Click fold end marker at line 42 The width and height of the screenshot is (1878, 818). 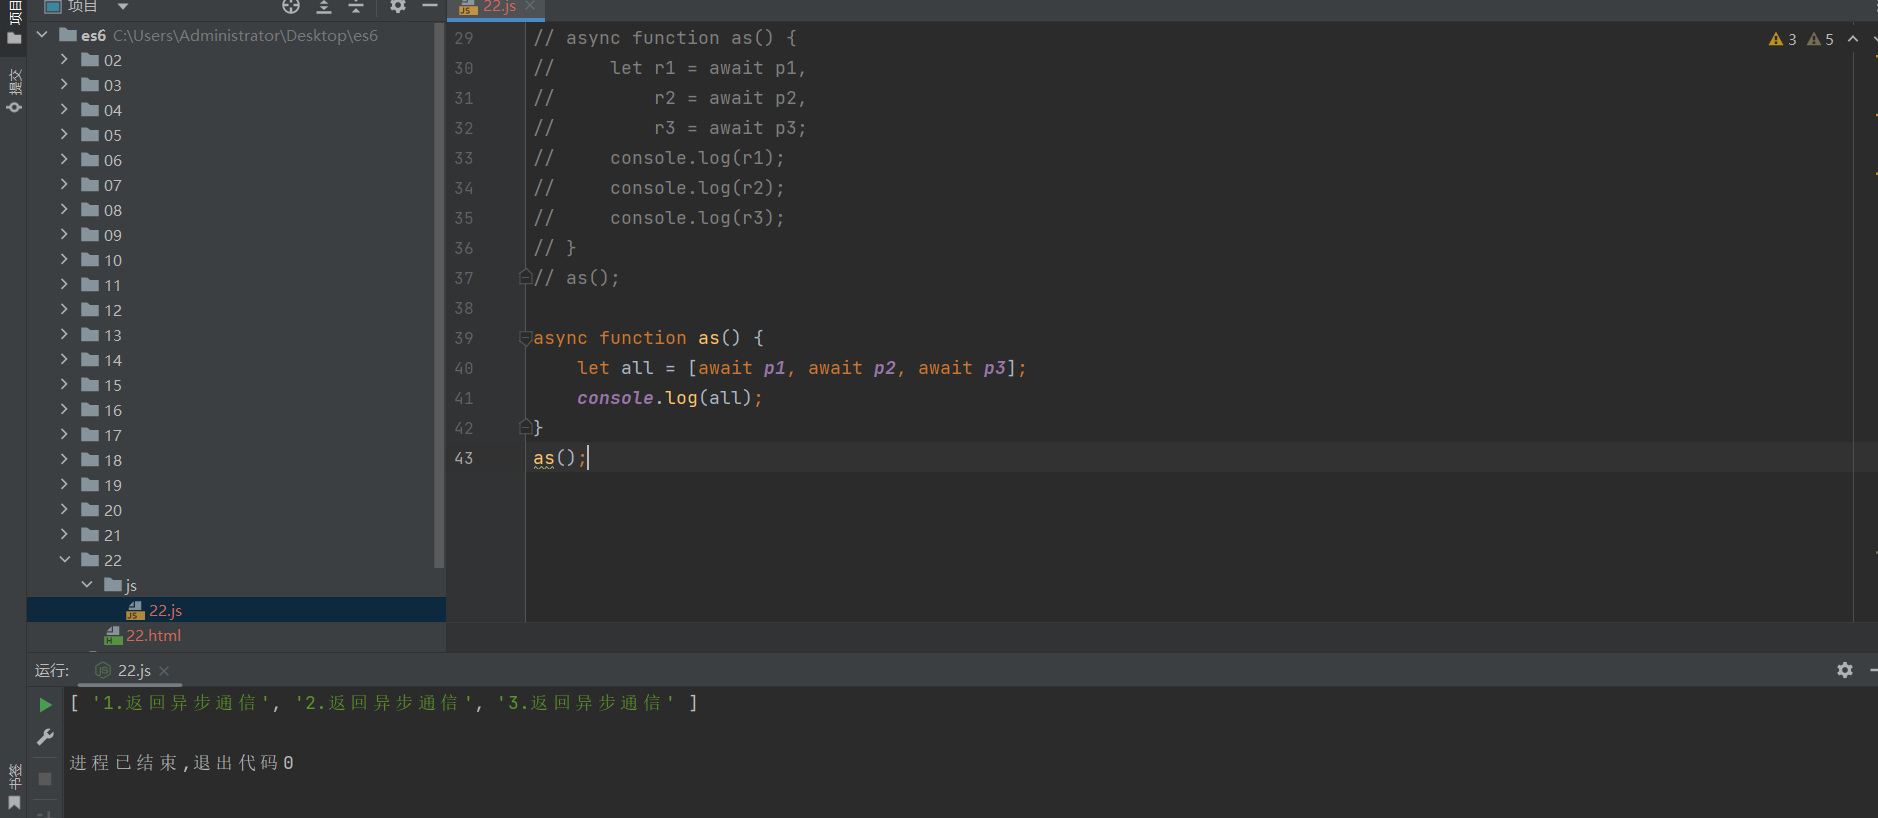[525, 427]
